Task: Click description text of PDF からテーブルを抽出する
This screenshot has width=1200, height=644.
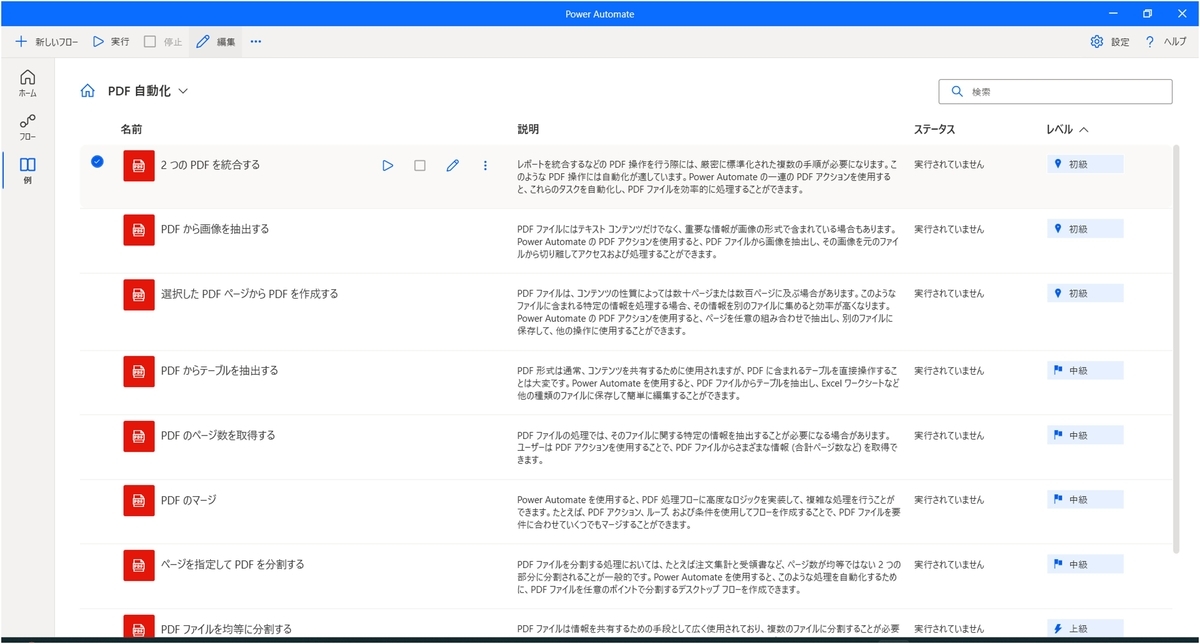Action: [x=706, y=383]
